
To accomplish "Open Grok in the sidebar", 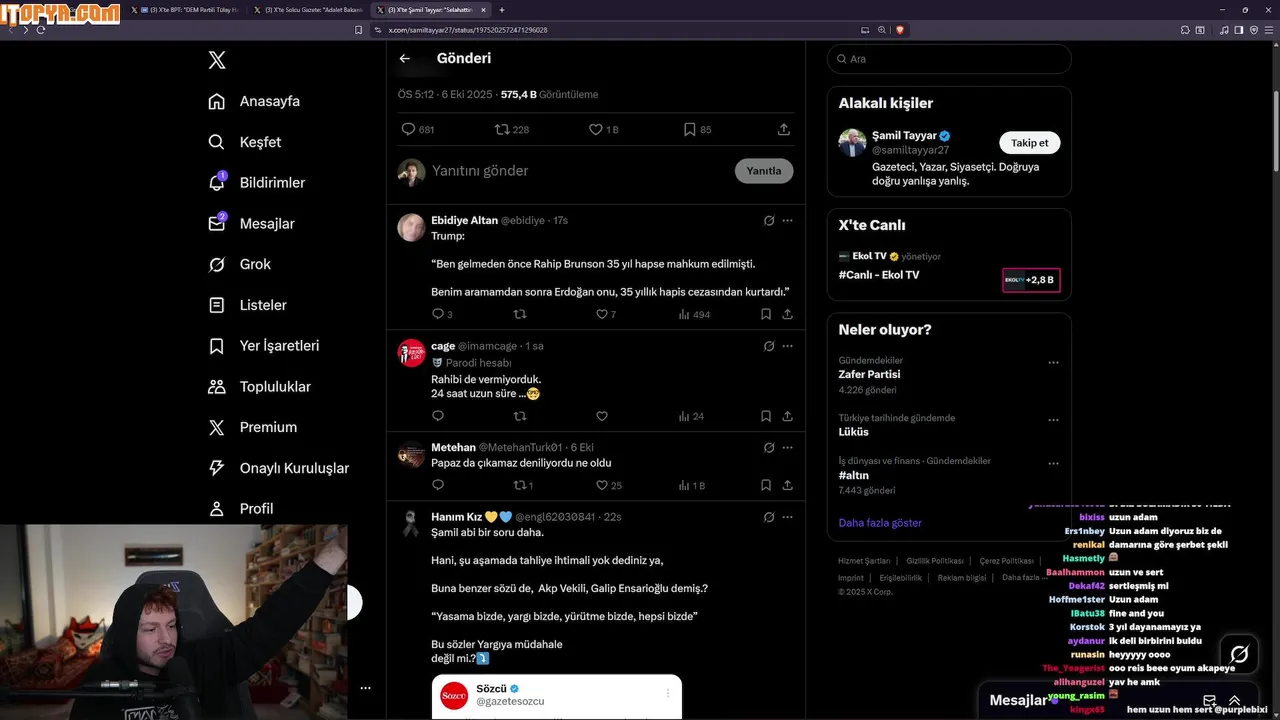I will (x=239, y=264).
